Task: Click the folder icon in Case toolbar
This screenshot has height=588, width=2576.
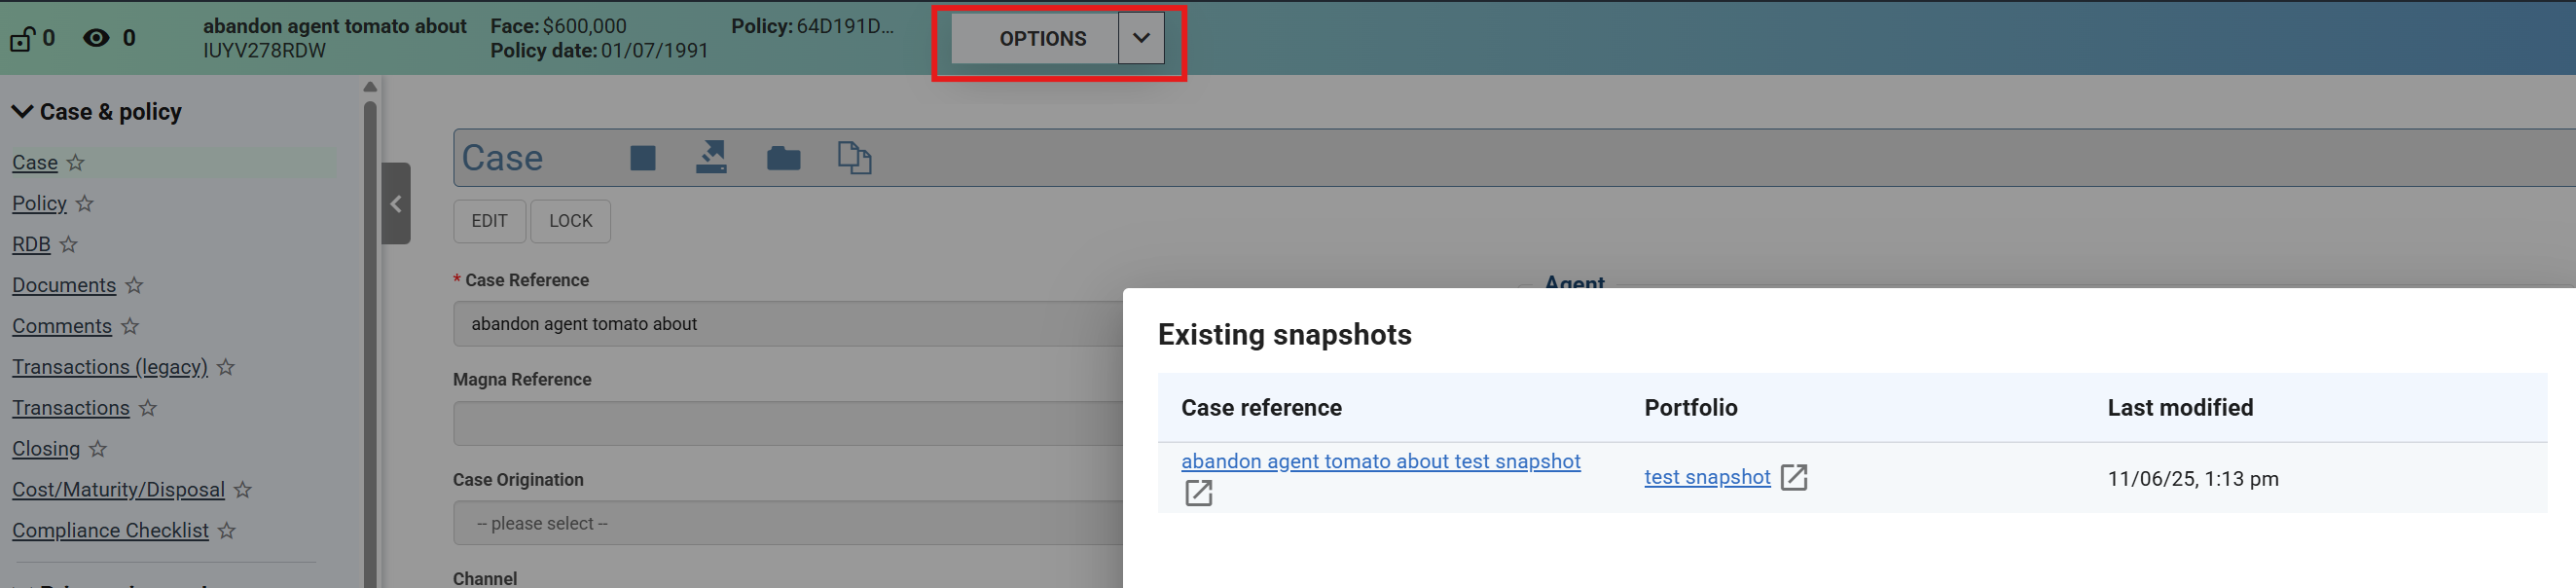Action: [783, 158]
